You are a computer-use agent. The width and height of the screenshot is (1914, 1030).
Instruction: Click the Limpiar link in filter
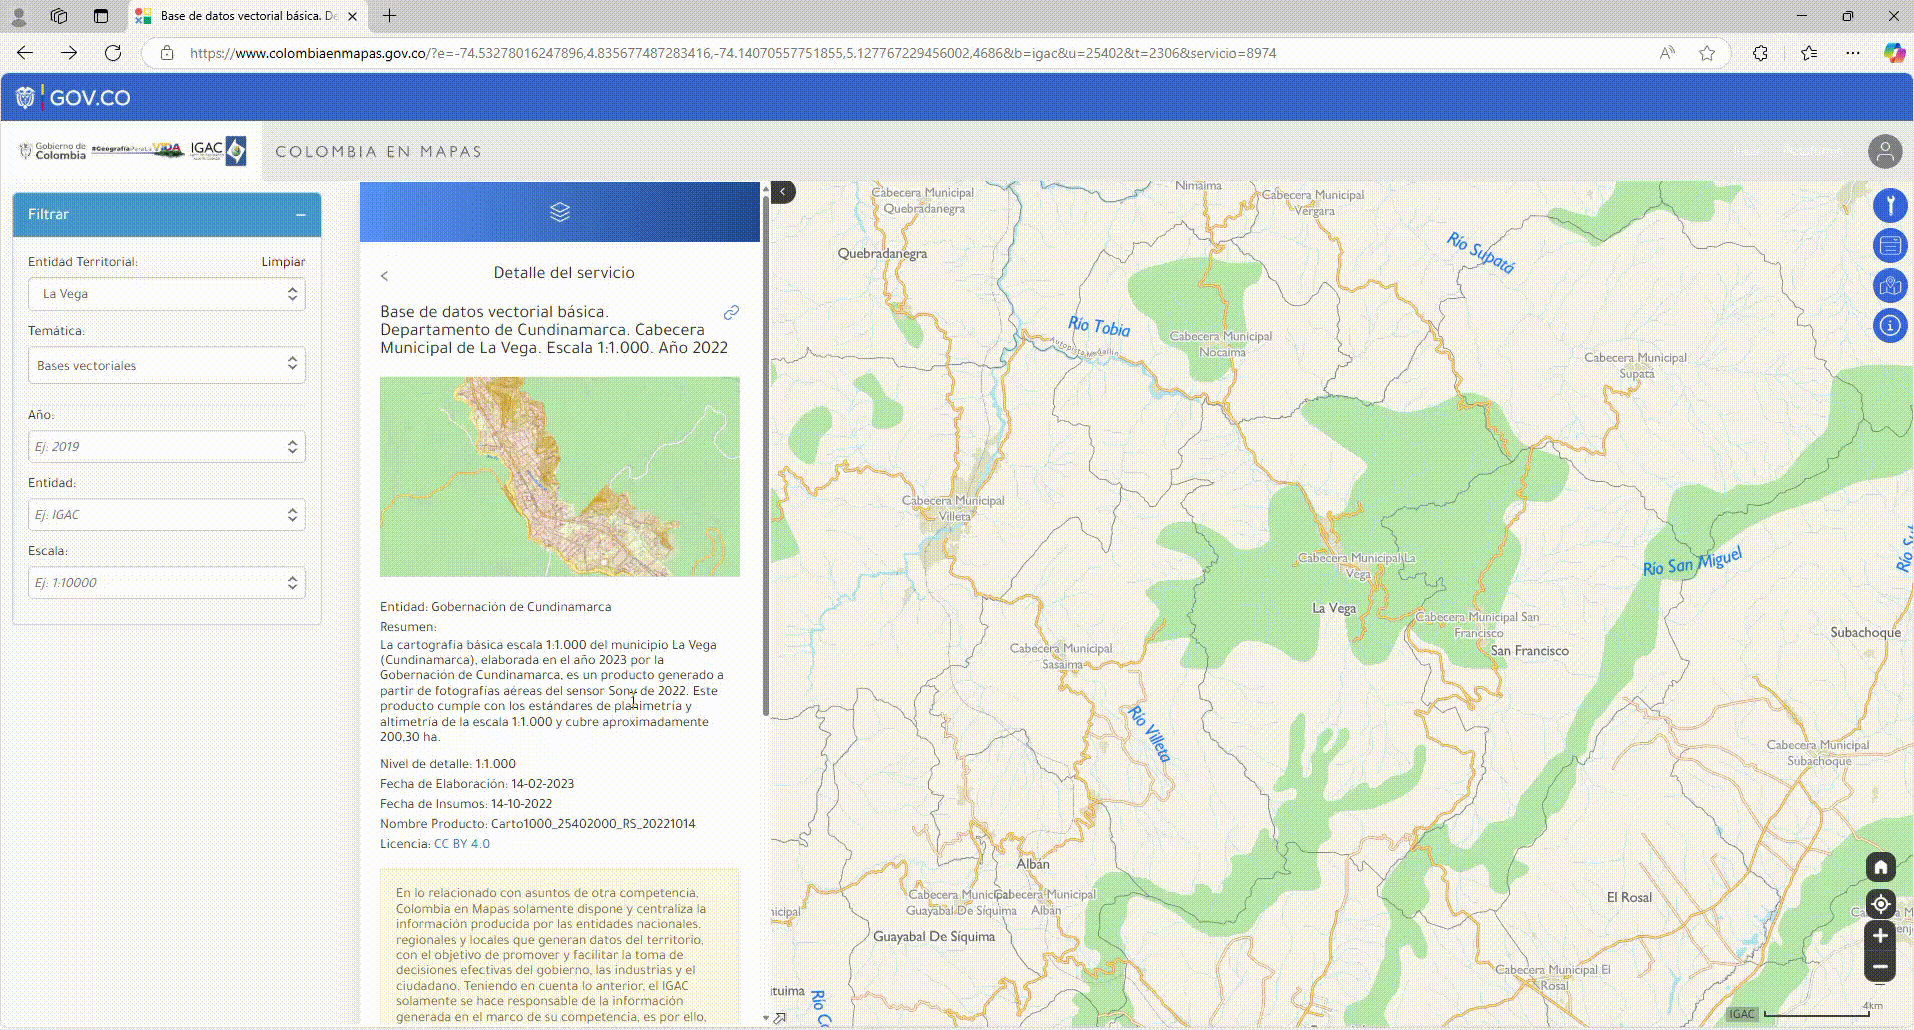point(283,262)
